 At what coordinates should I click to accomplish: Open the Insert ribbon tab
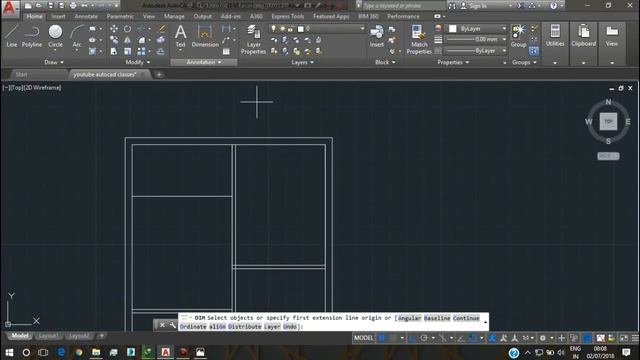pyautogui.click(x=58, y=16)
